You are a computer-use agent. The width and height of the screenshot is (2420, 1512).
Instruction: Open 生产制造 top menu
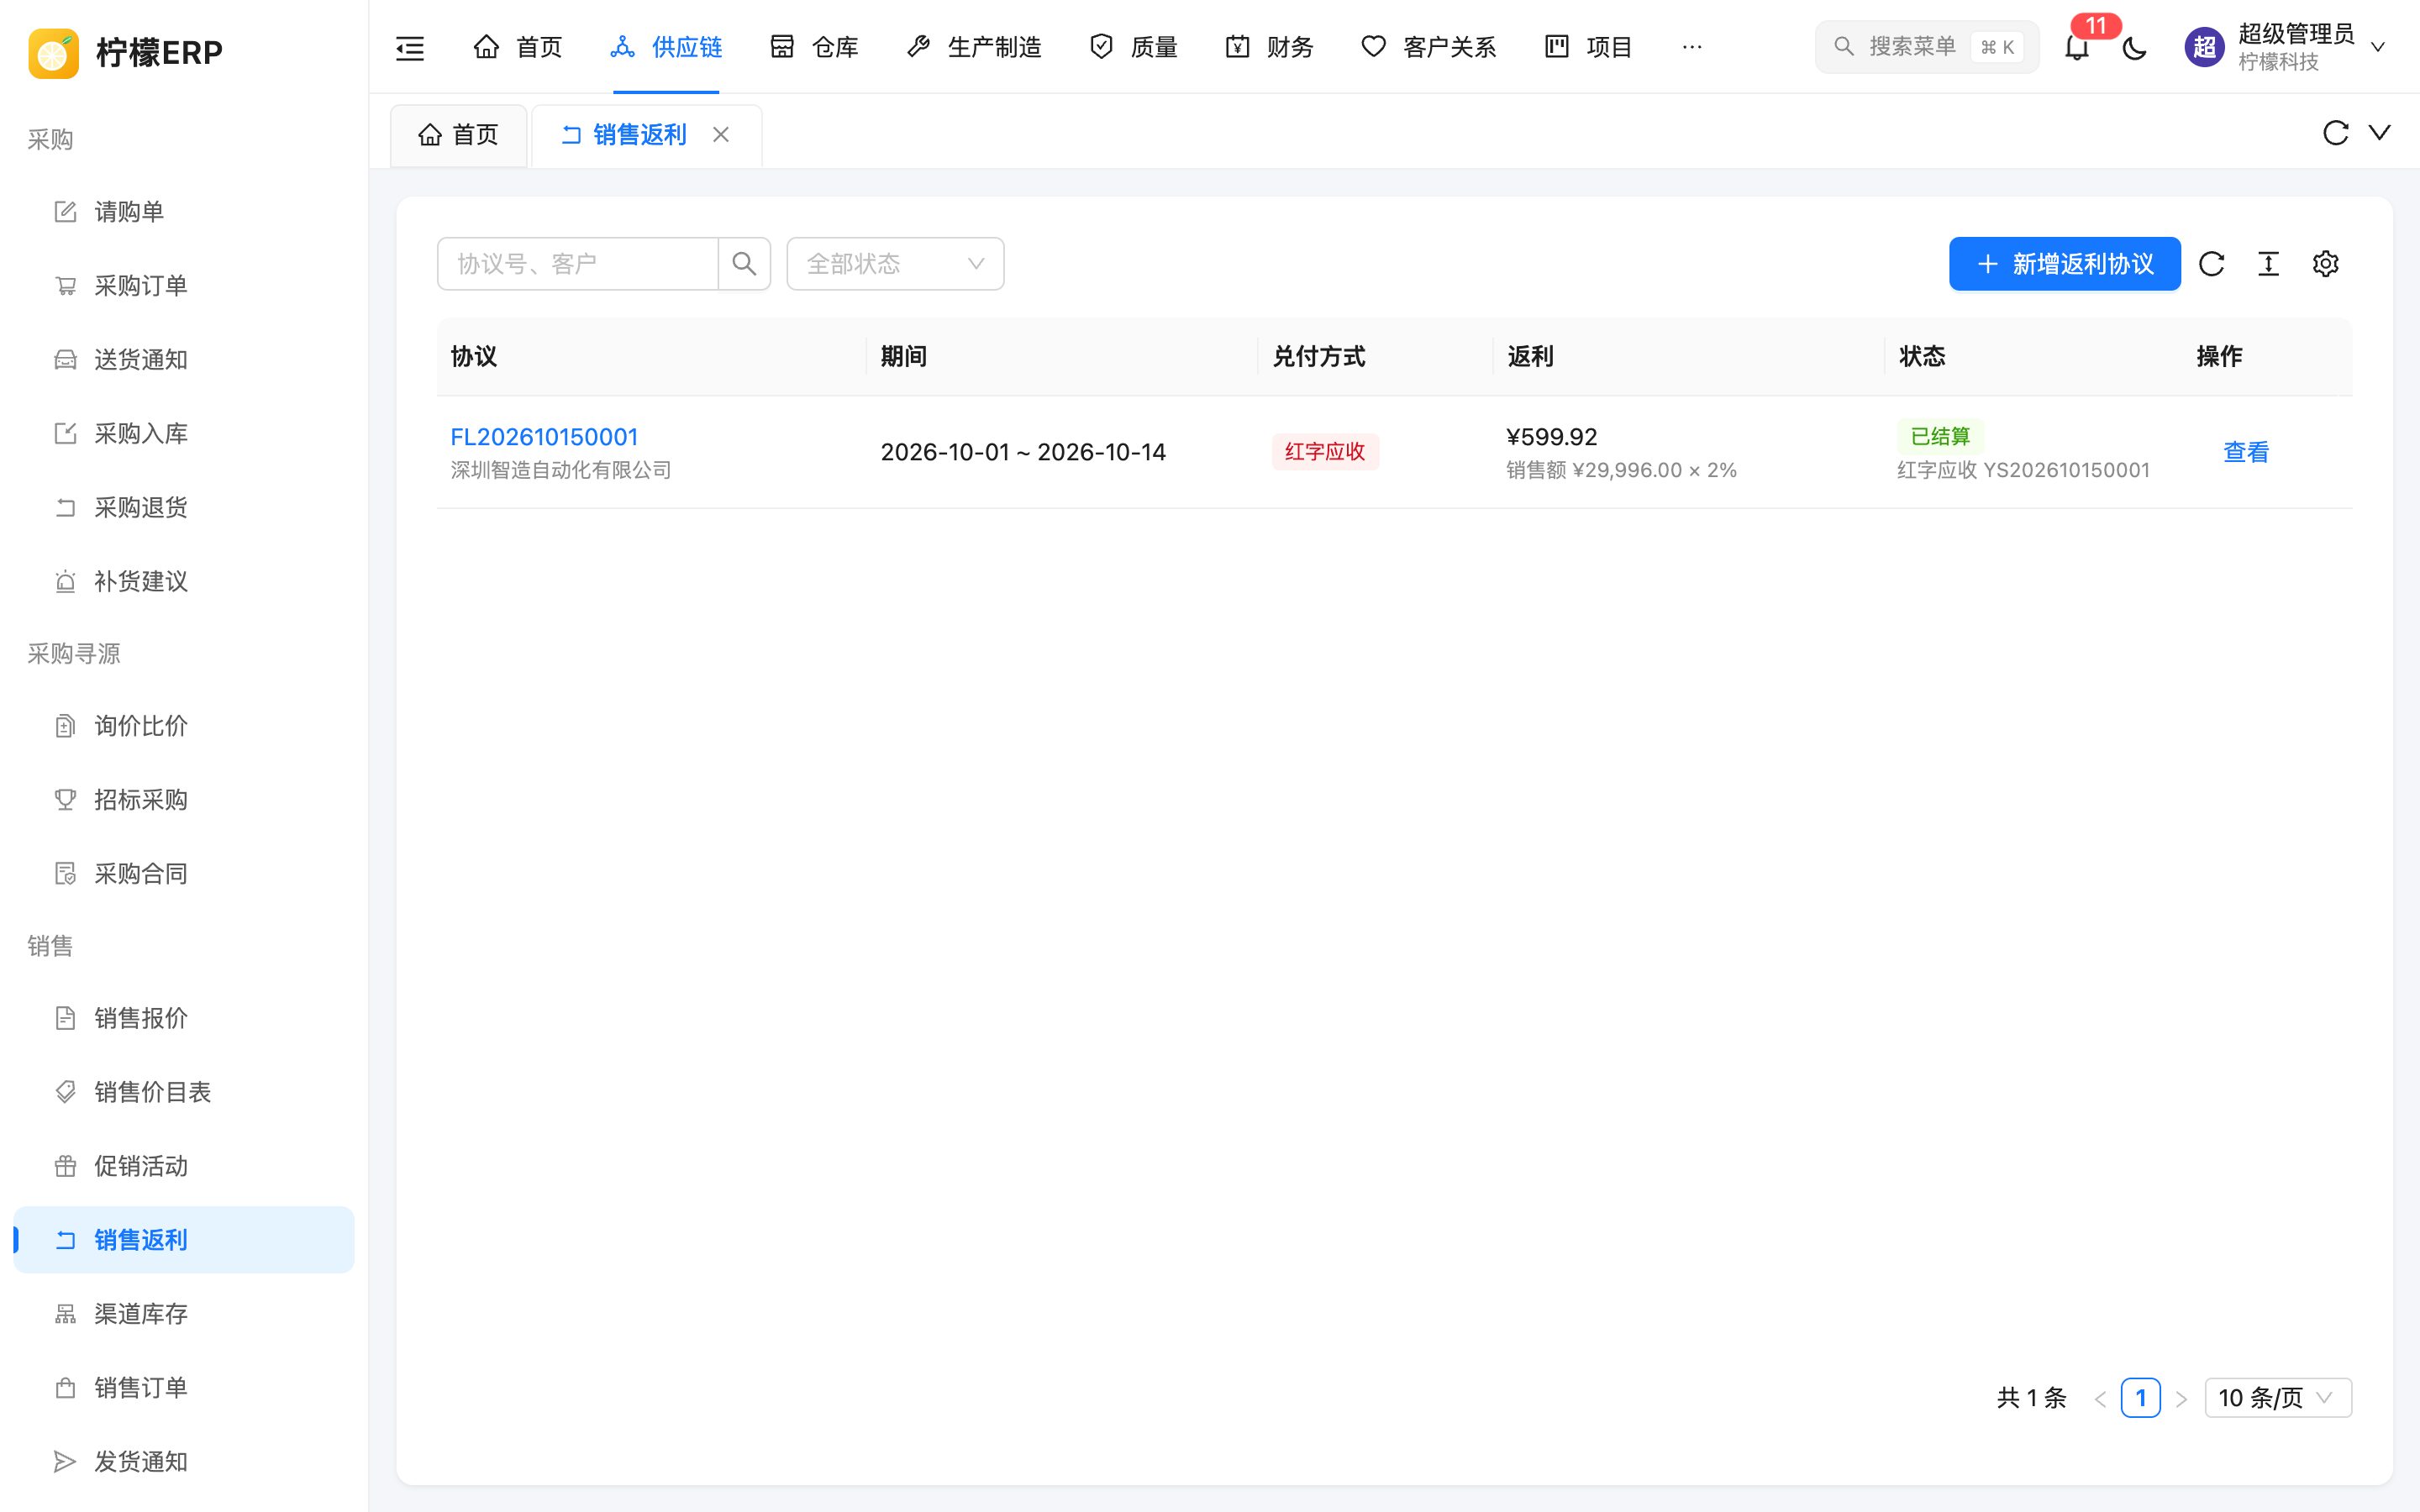pyautogui.click(x=974, y=47)
